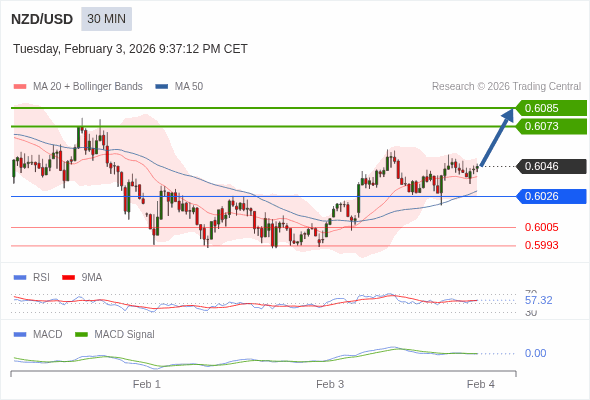Click the RSI legend label
This screenshot has width=590, height=400.
pyautogui.click(x=41, y=278)
